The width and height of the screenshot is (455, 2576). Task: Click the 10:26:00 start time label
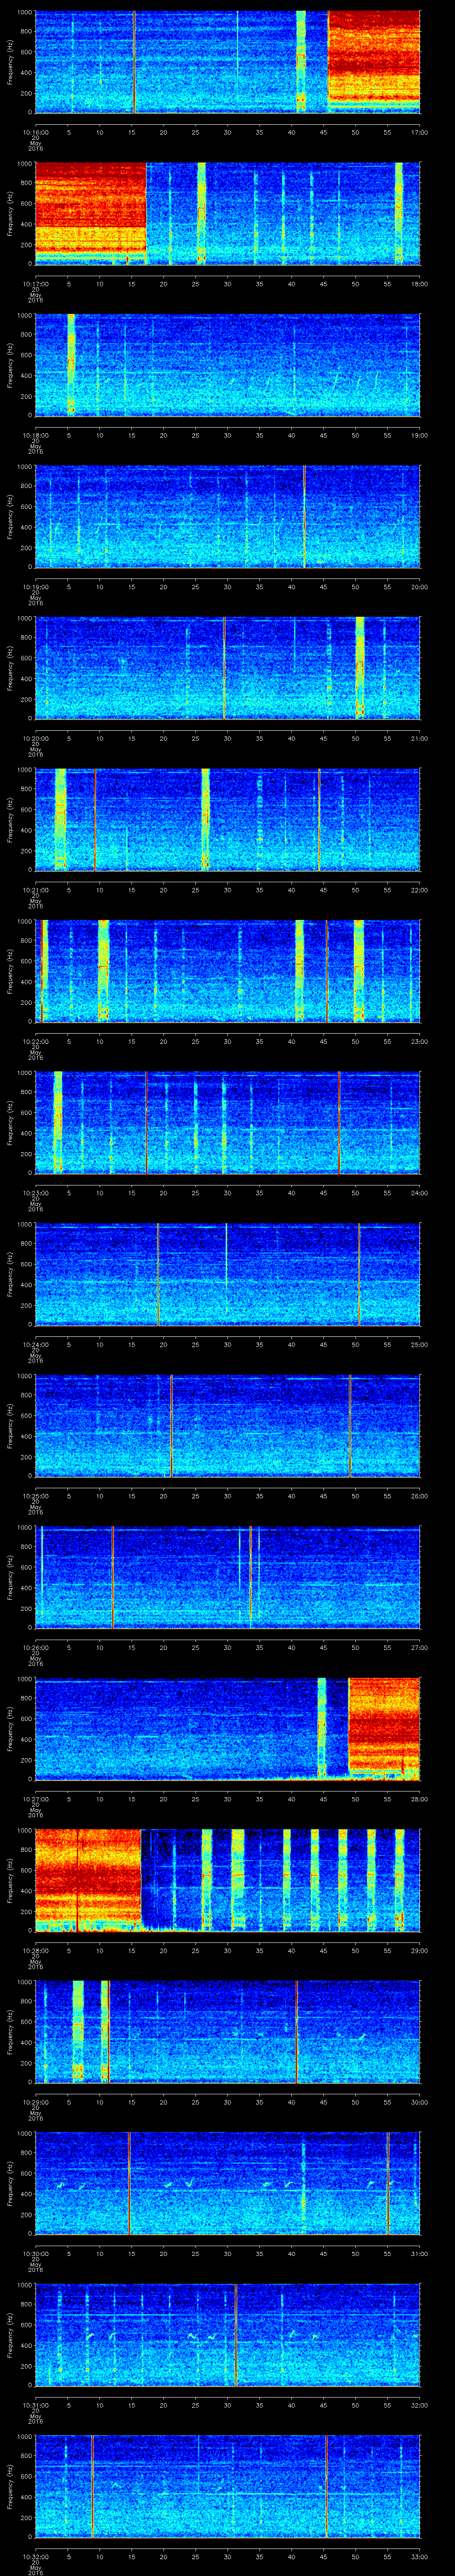[35, 1647]
